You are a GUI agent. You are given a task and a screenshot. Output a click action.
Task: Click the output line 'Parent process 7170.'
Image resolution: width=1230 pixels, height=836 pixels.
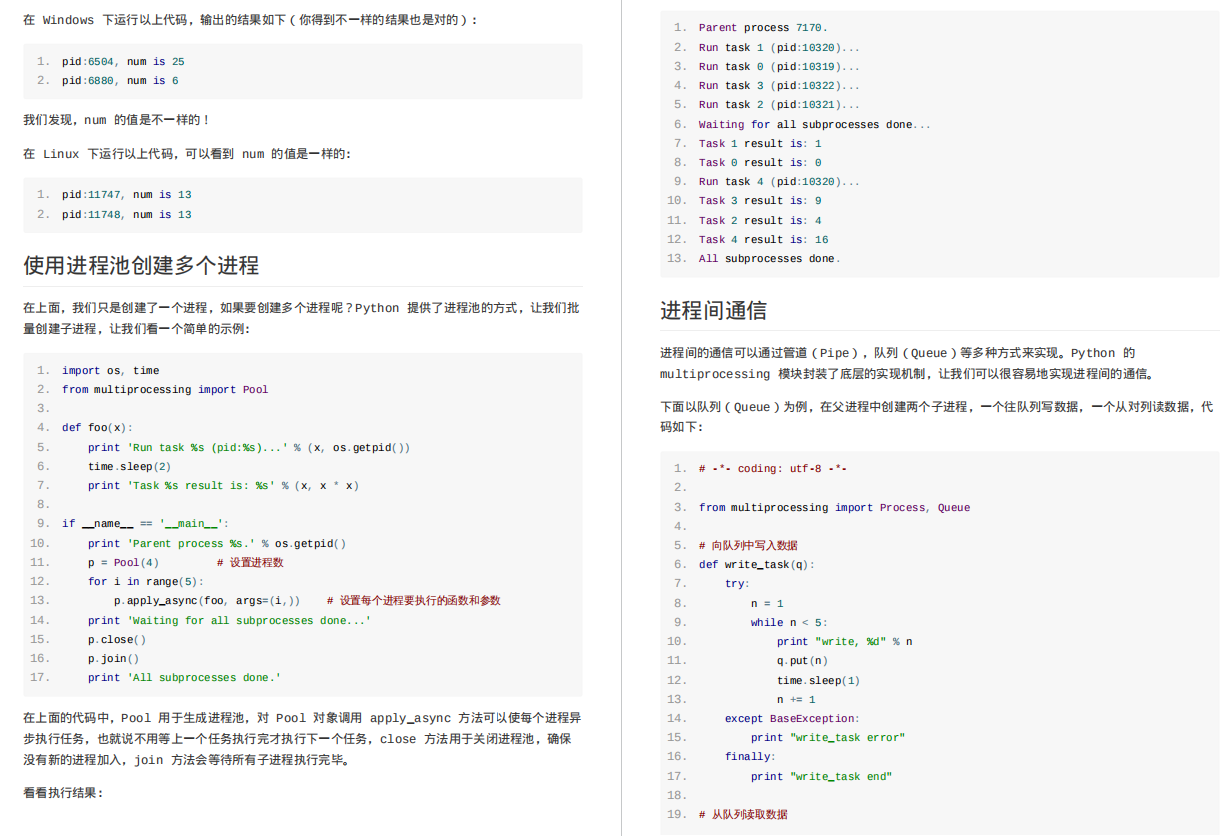pos(762,27)
